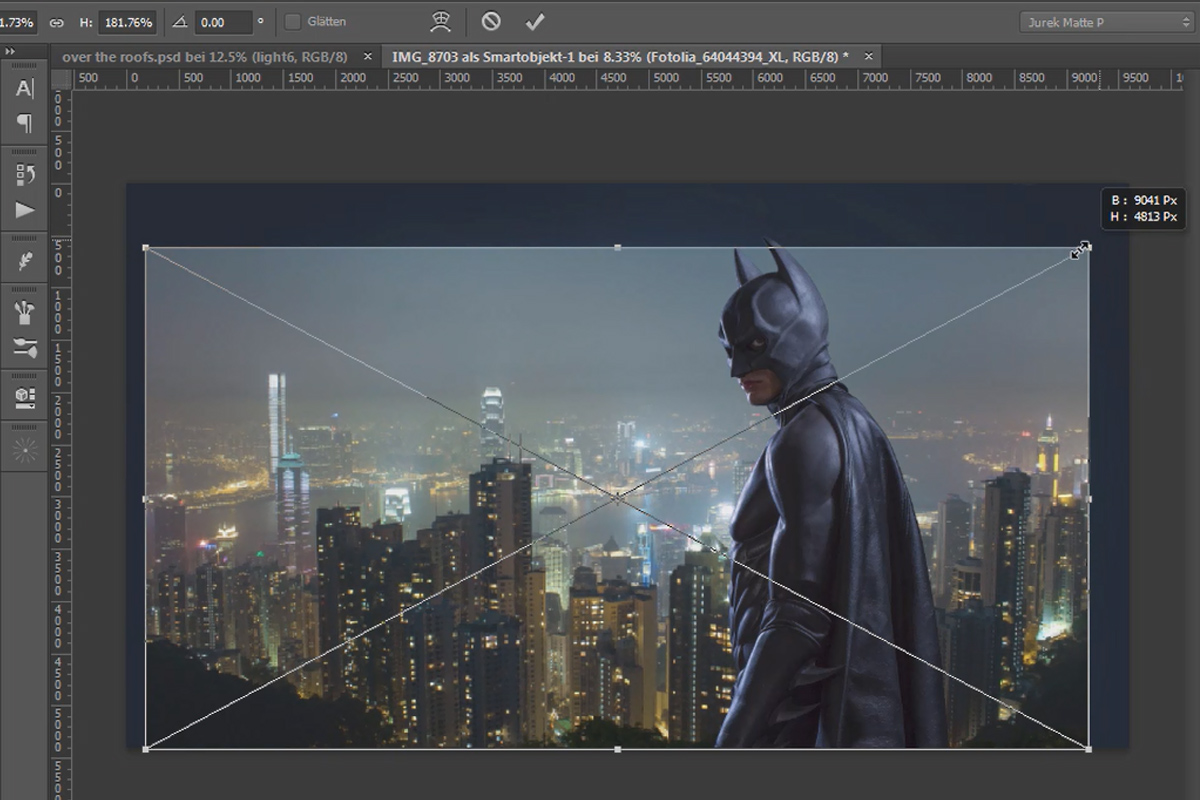Switch to warp mode icon

439,21
